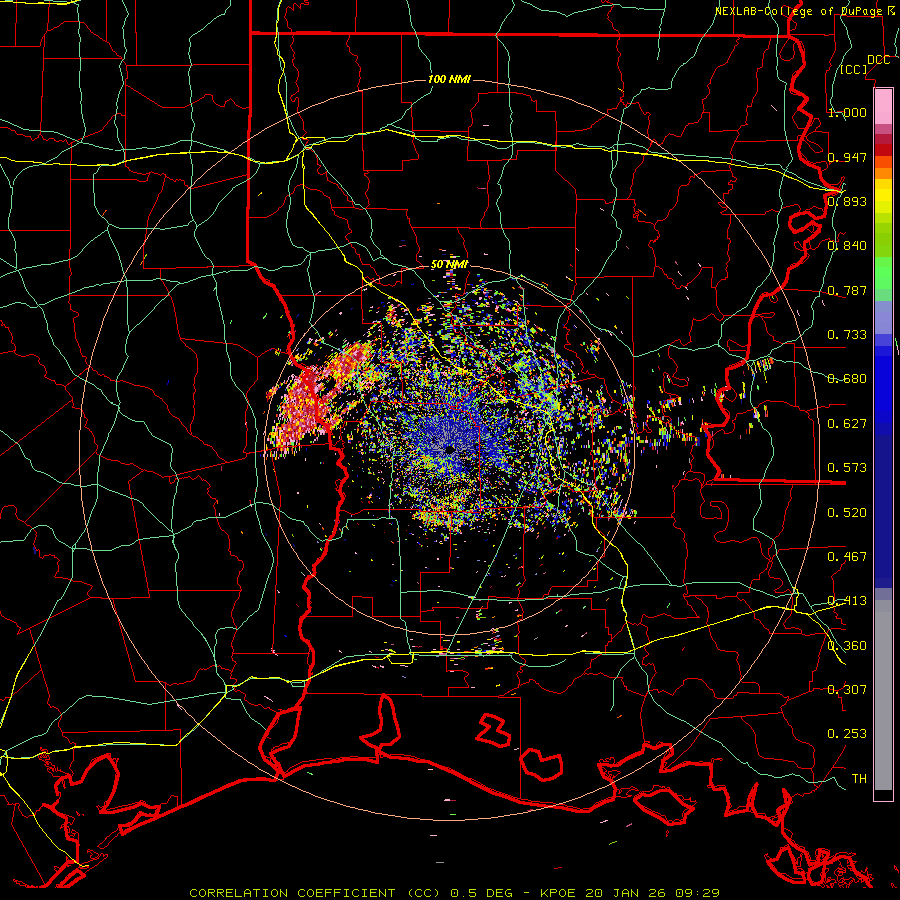This screenshot has width=900, height=900.
Task: Pick the red swatch on the color bar
Action: click(883, 149)
